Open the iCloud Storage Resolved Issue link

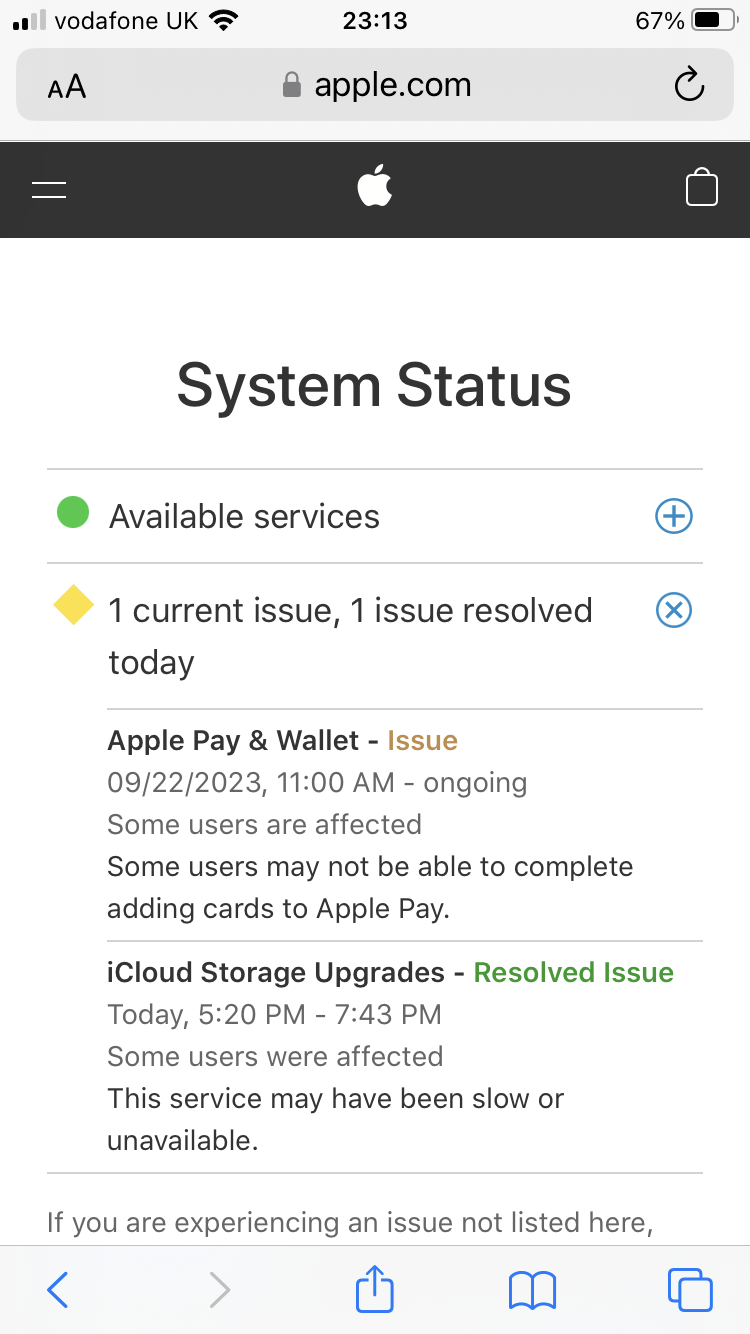click(573, 972)
